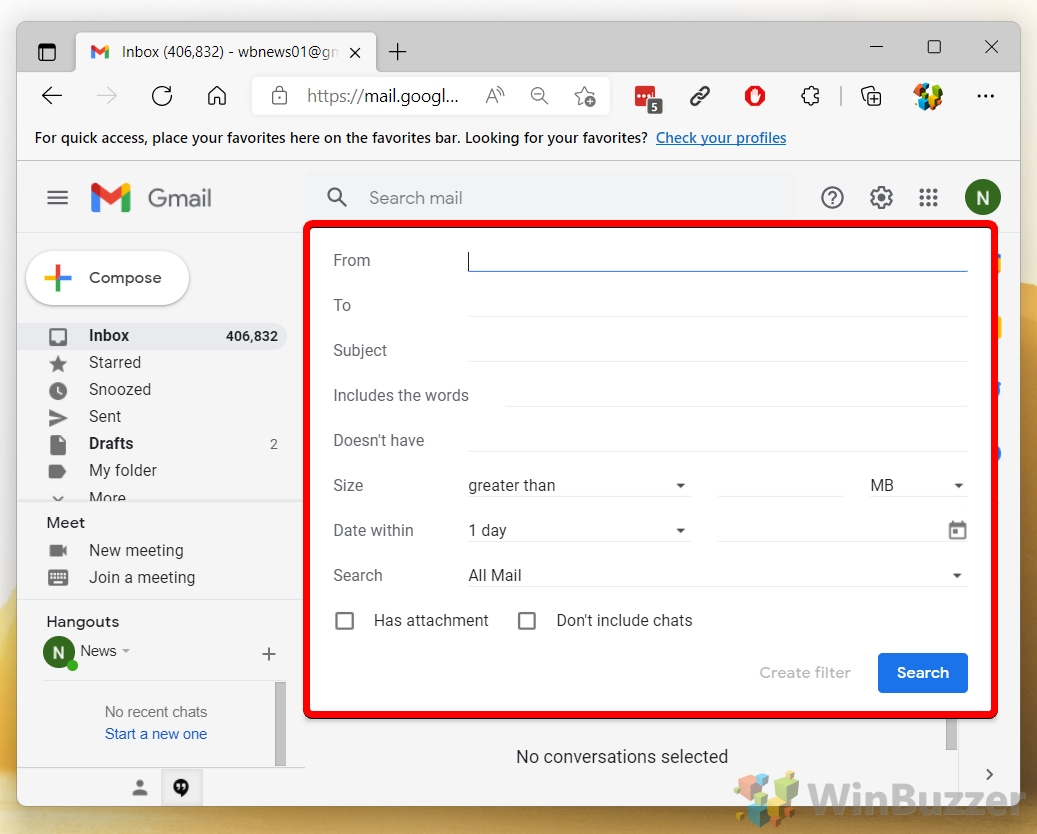Click the From input field
Viewport: 1037px width, 834px height.
pyautogui.click(x=717, y=261)
